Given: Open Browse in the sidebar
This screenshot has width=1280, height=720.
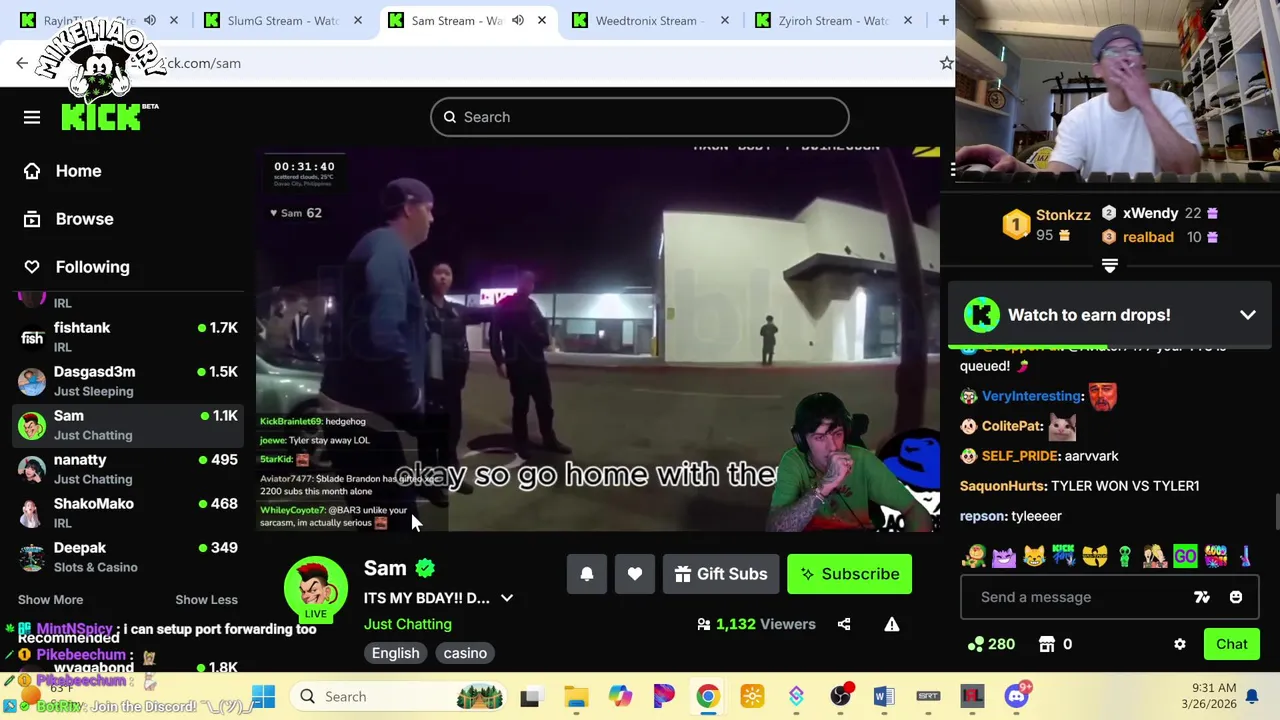Looking at the screenshot, I should (70, 219).
